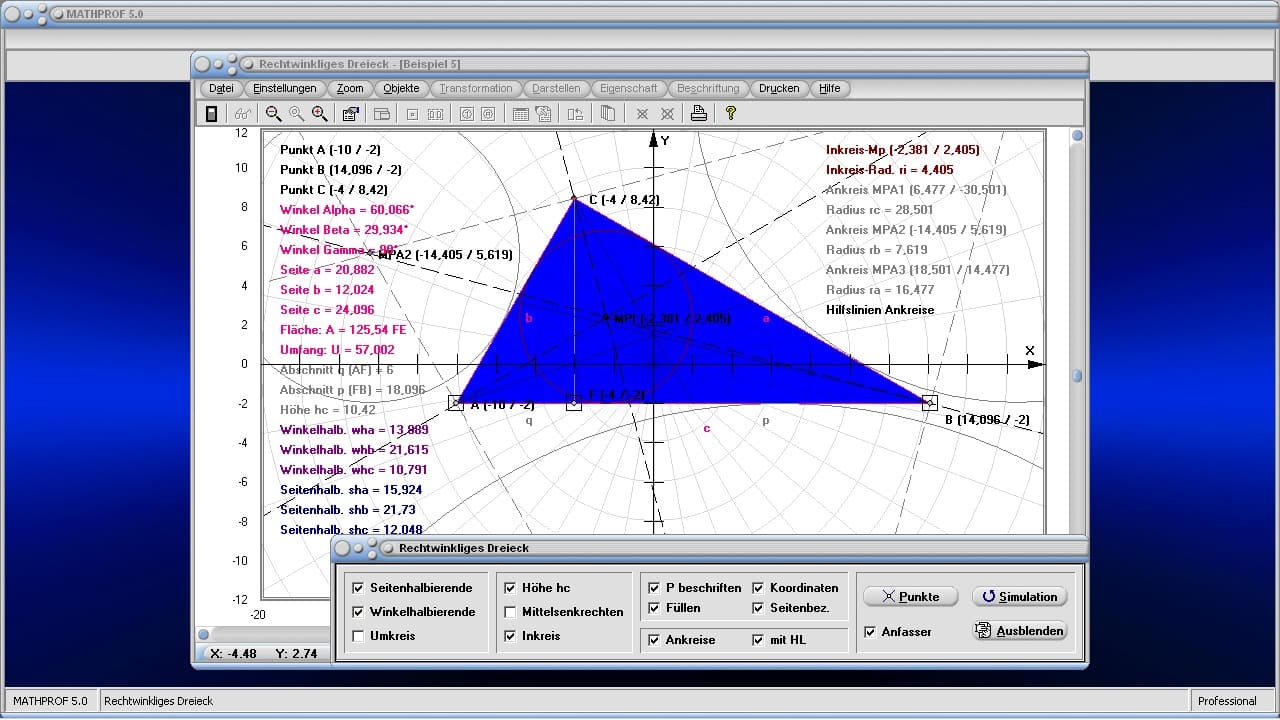Click the 'Professional' status bar entry
This screenshot has height=720, width=1280.
(1227, 701)
